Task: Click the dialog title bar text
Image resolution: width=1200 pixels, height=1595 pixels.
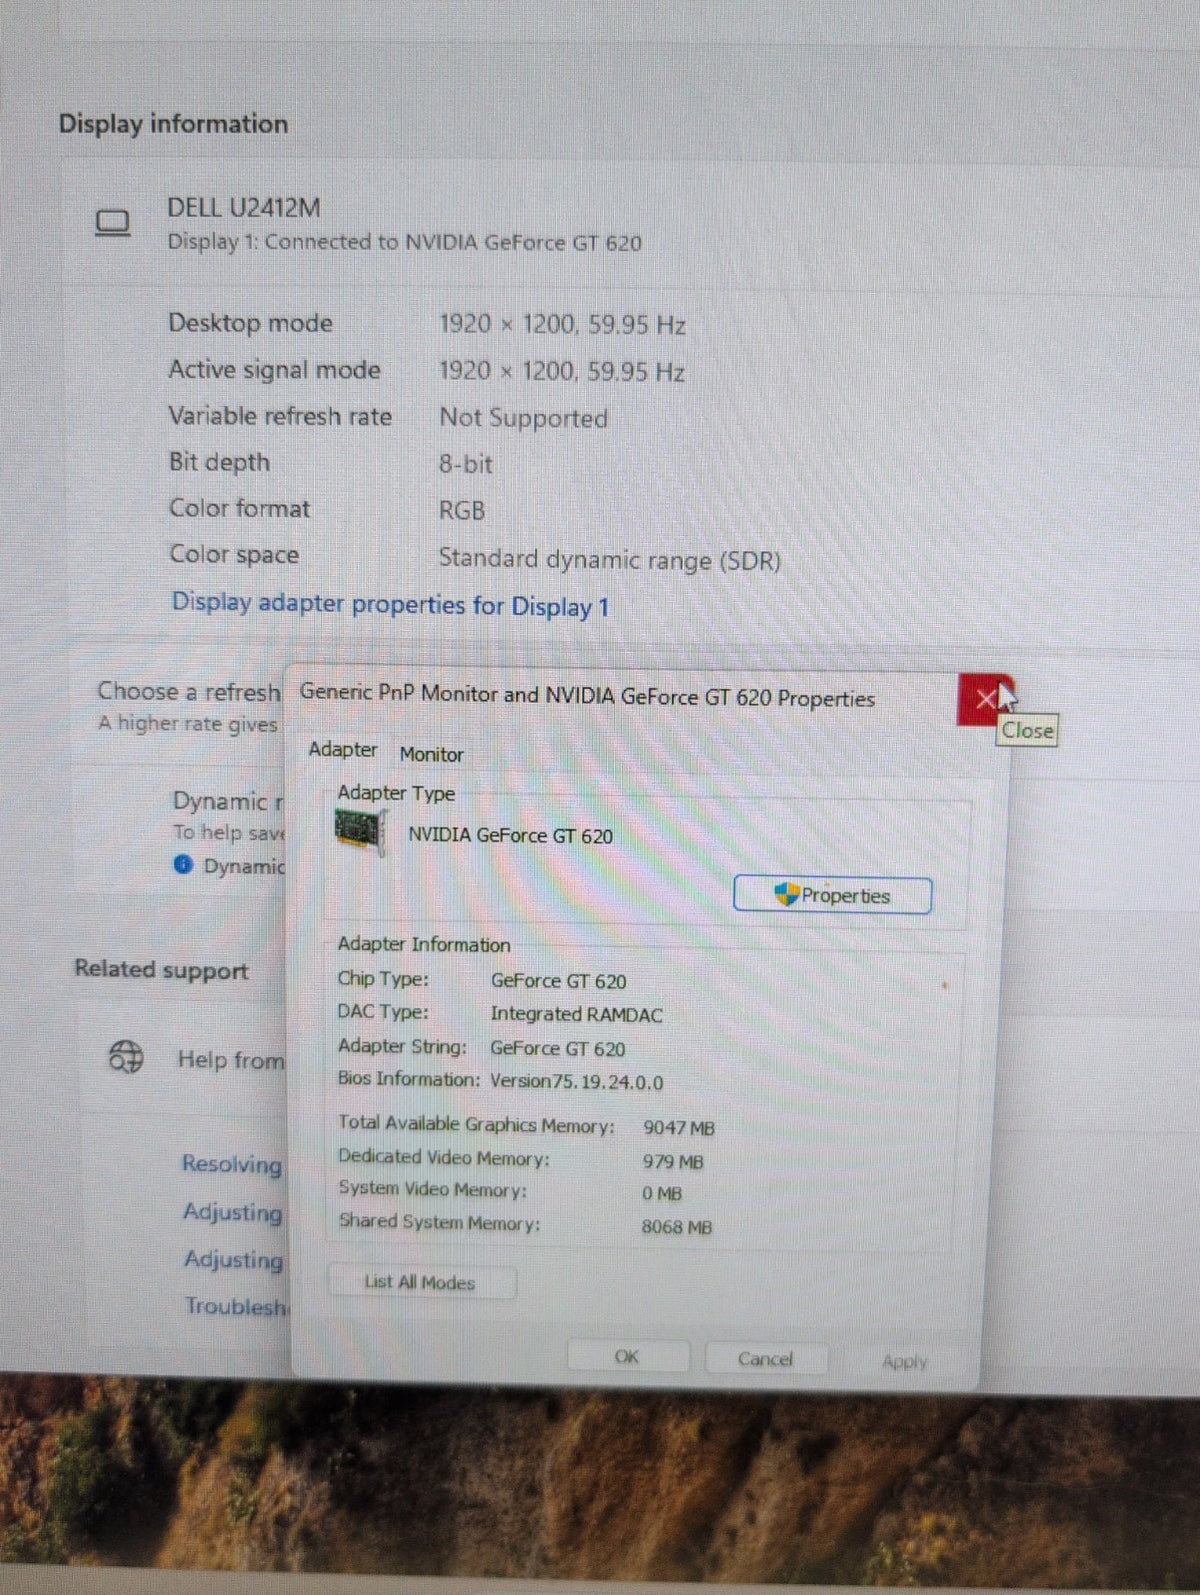Action: point(587,696)
